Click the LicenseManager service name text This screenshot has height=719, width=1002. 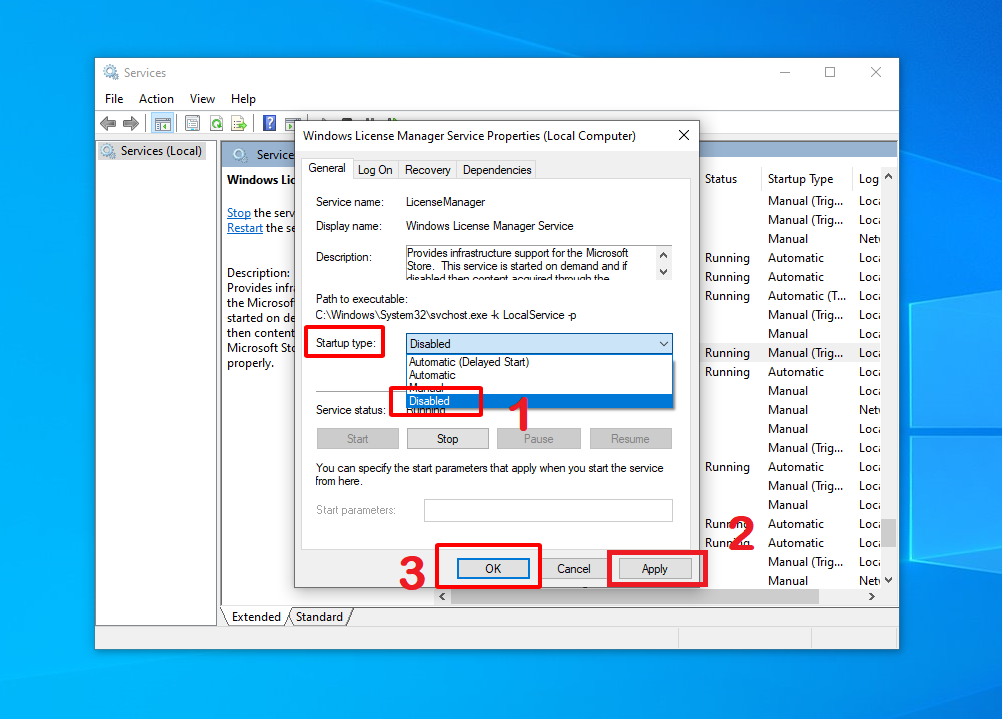[x=445, y=202]
